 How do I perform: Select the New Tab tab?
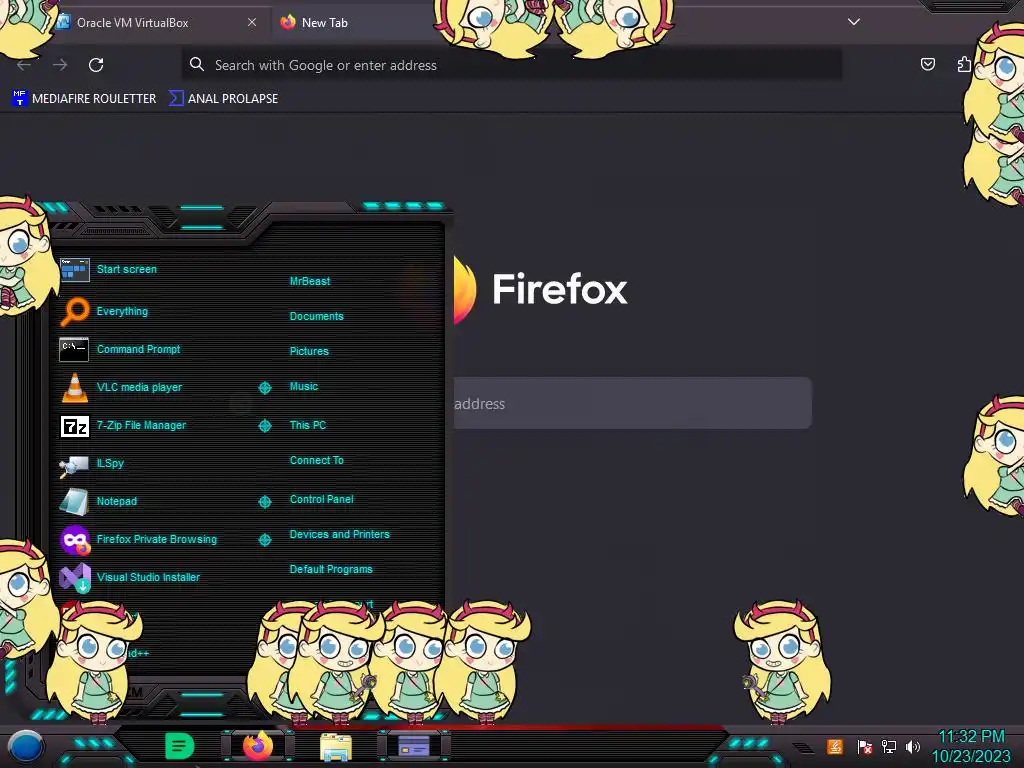pyautogui.click(x=353, y=22)
